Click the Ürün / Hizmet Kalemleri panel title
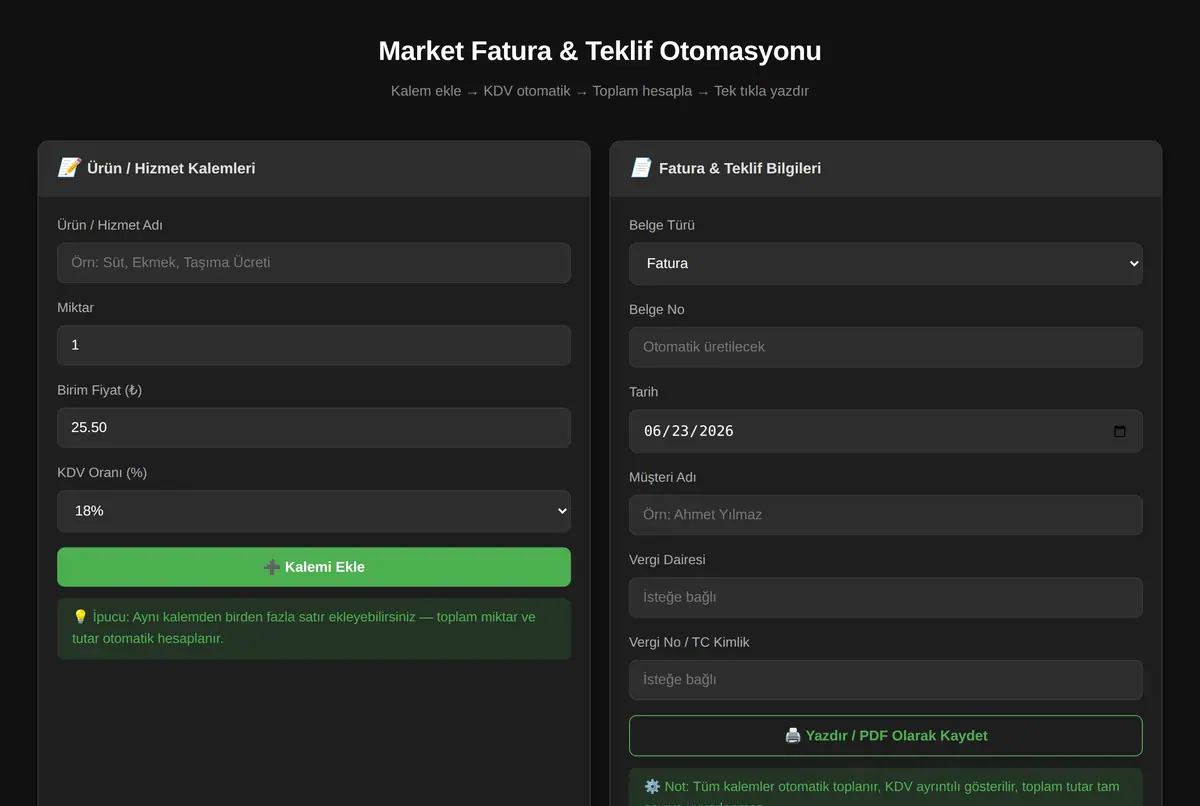This screenshot has width=1200, height=806. coord(171,168)
